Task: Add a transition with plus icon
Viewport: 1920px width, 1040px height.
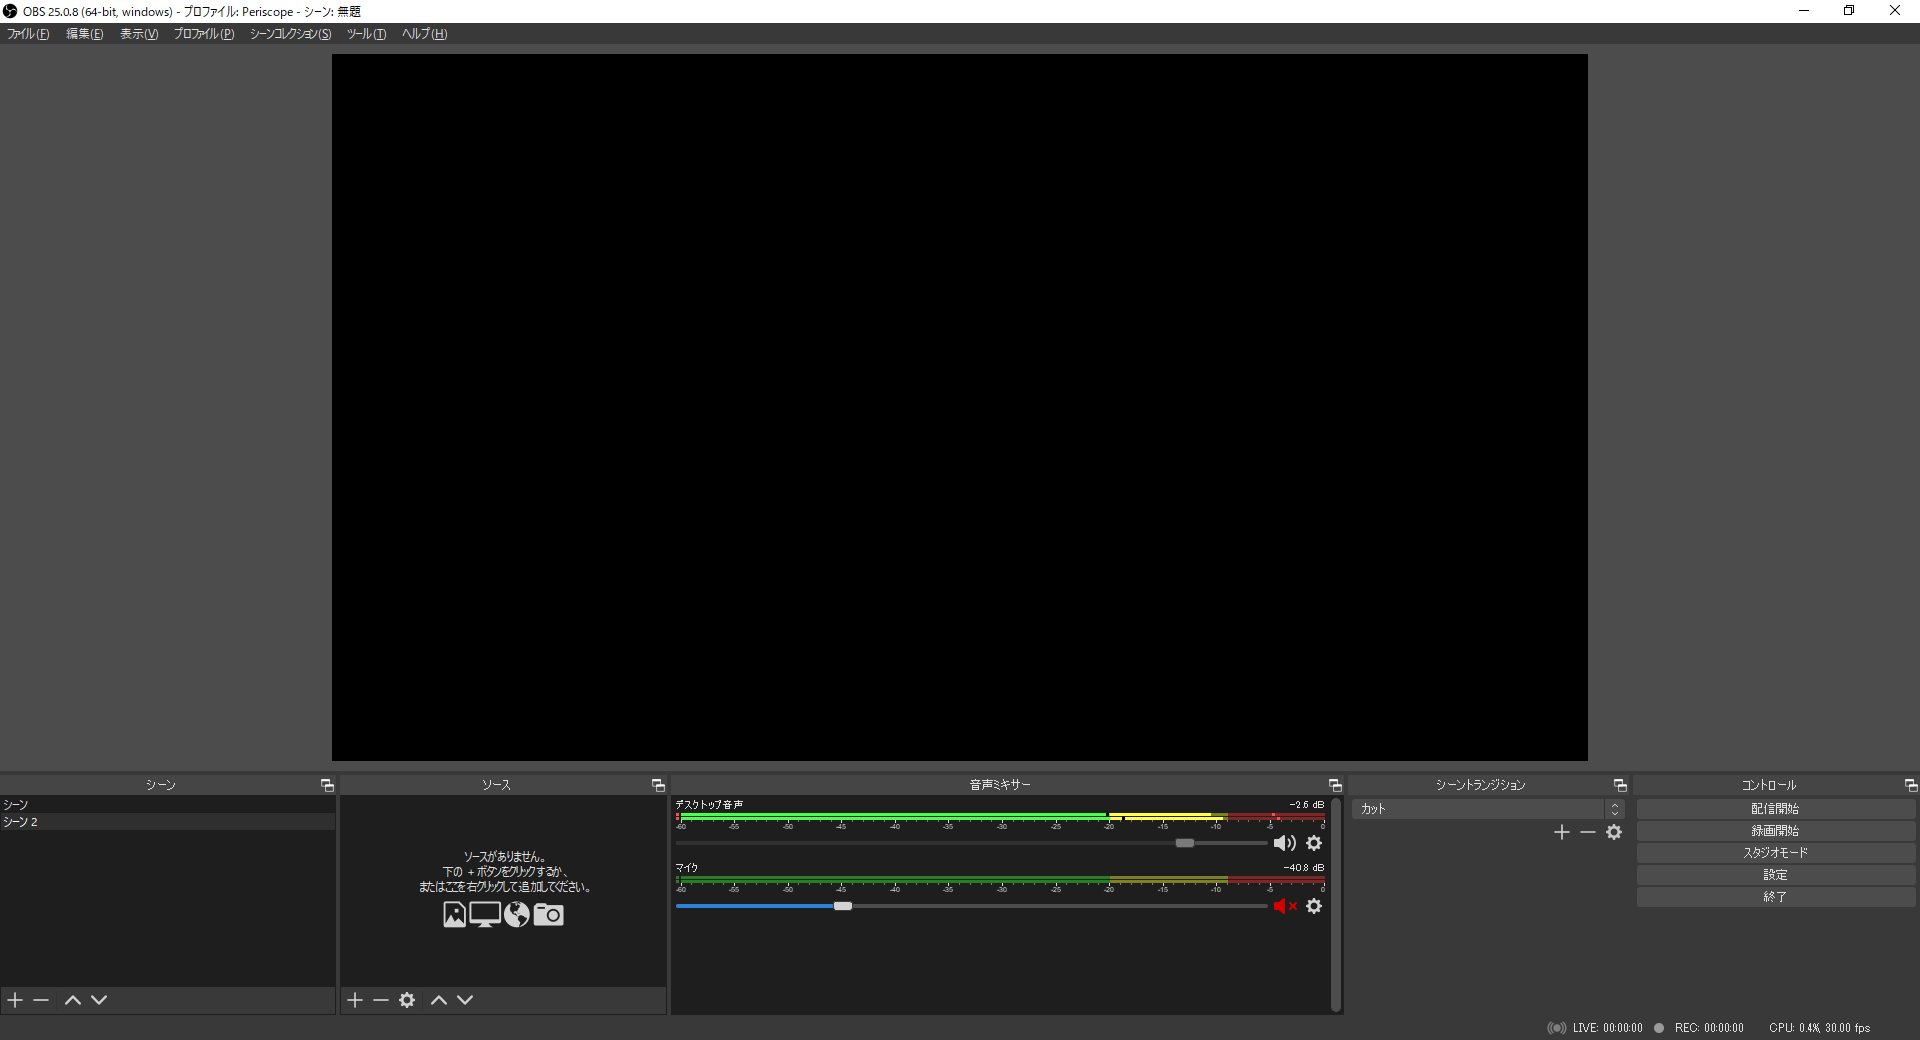Action: (x=1562, y=832)
